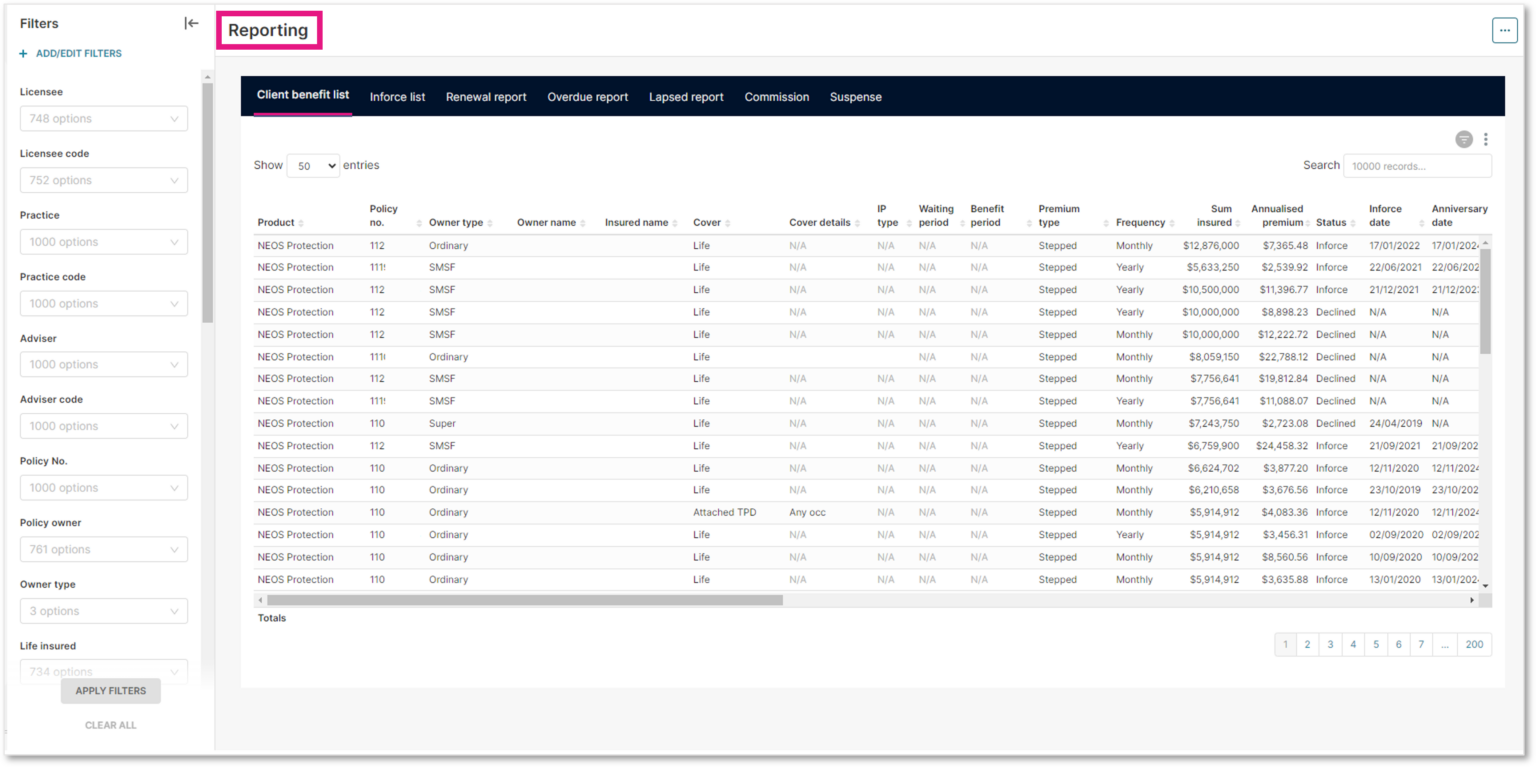The height and width of the screenshot is (767, 1536).
Task: Go to page 200 in pagination
Action: (1474, 644)
